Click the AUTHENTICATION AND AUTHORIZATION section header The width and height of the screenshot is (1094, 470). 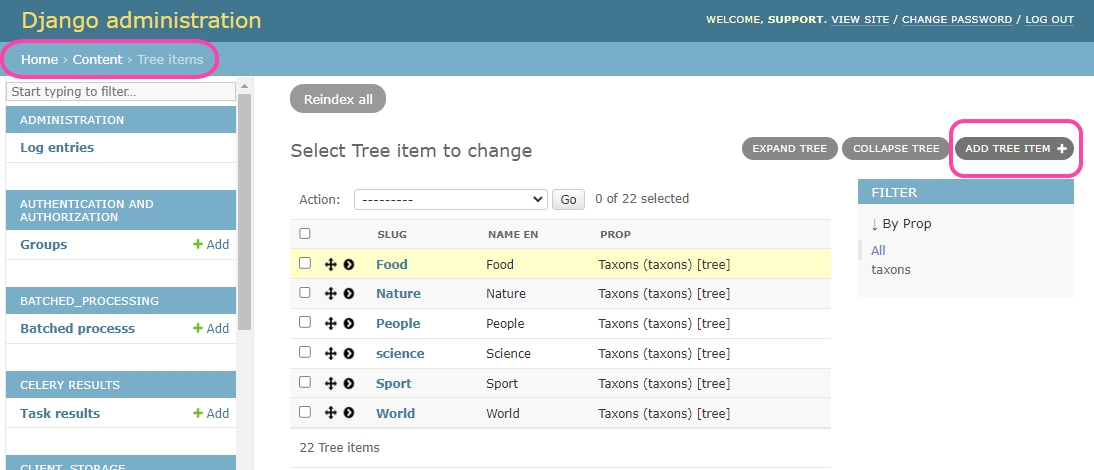click(x=121, y=211)
